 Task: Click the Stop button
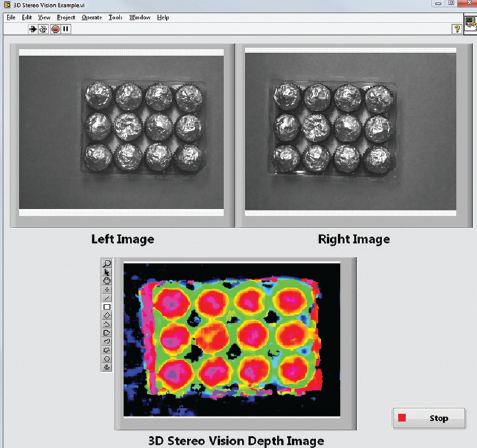point(429,418)
